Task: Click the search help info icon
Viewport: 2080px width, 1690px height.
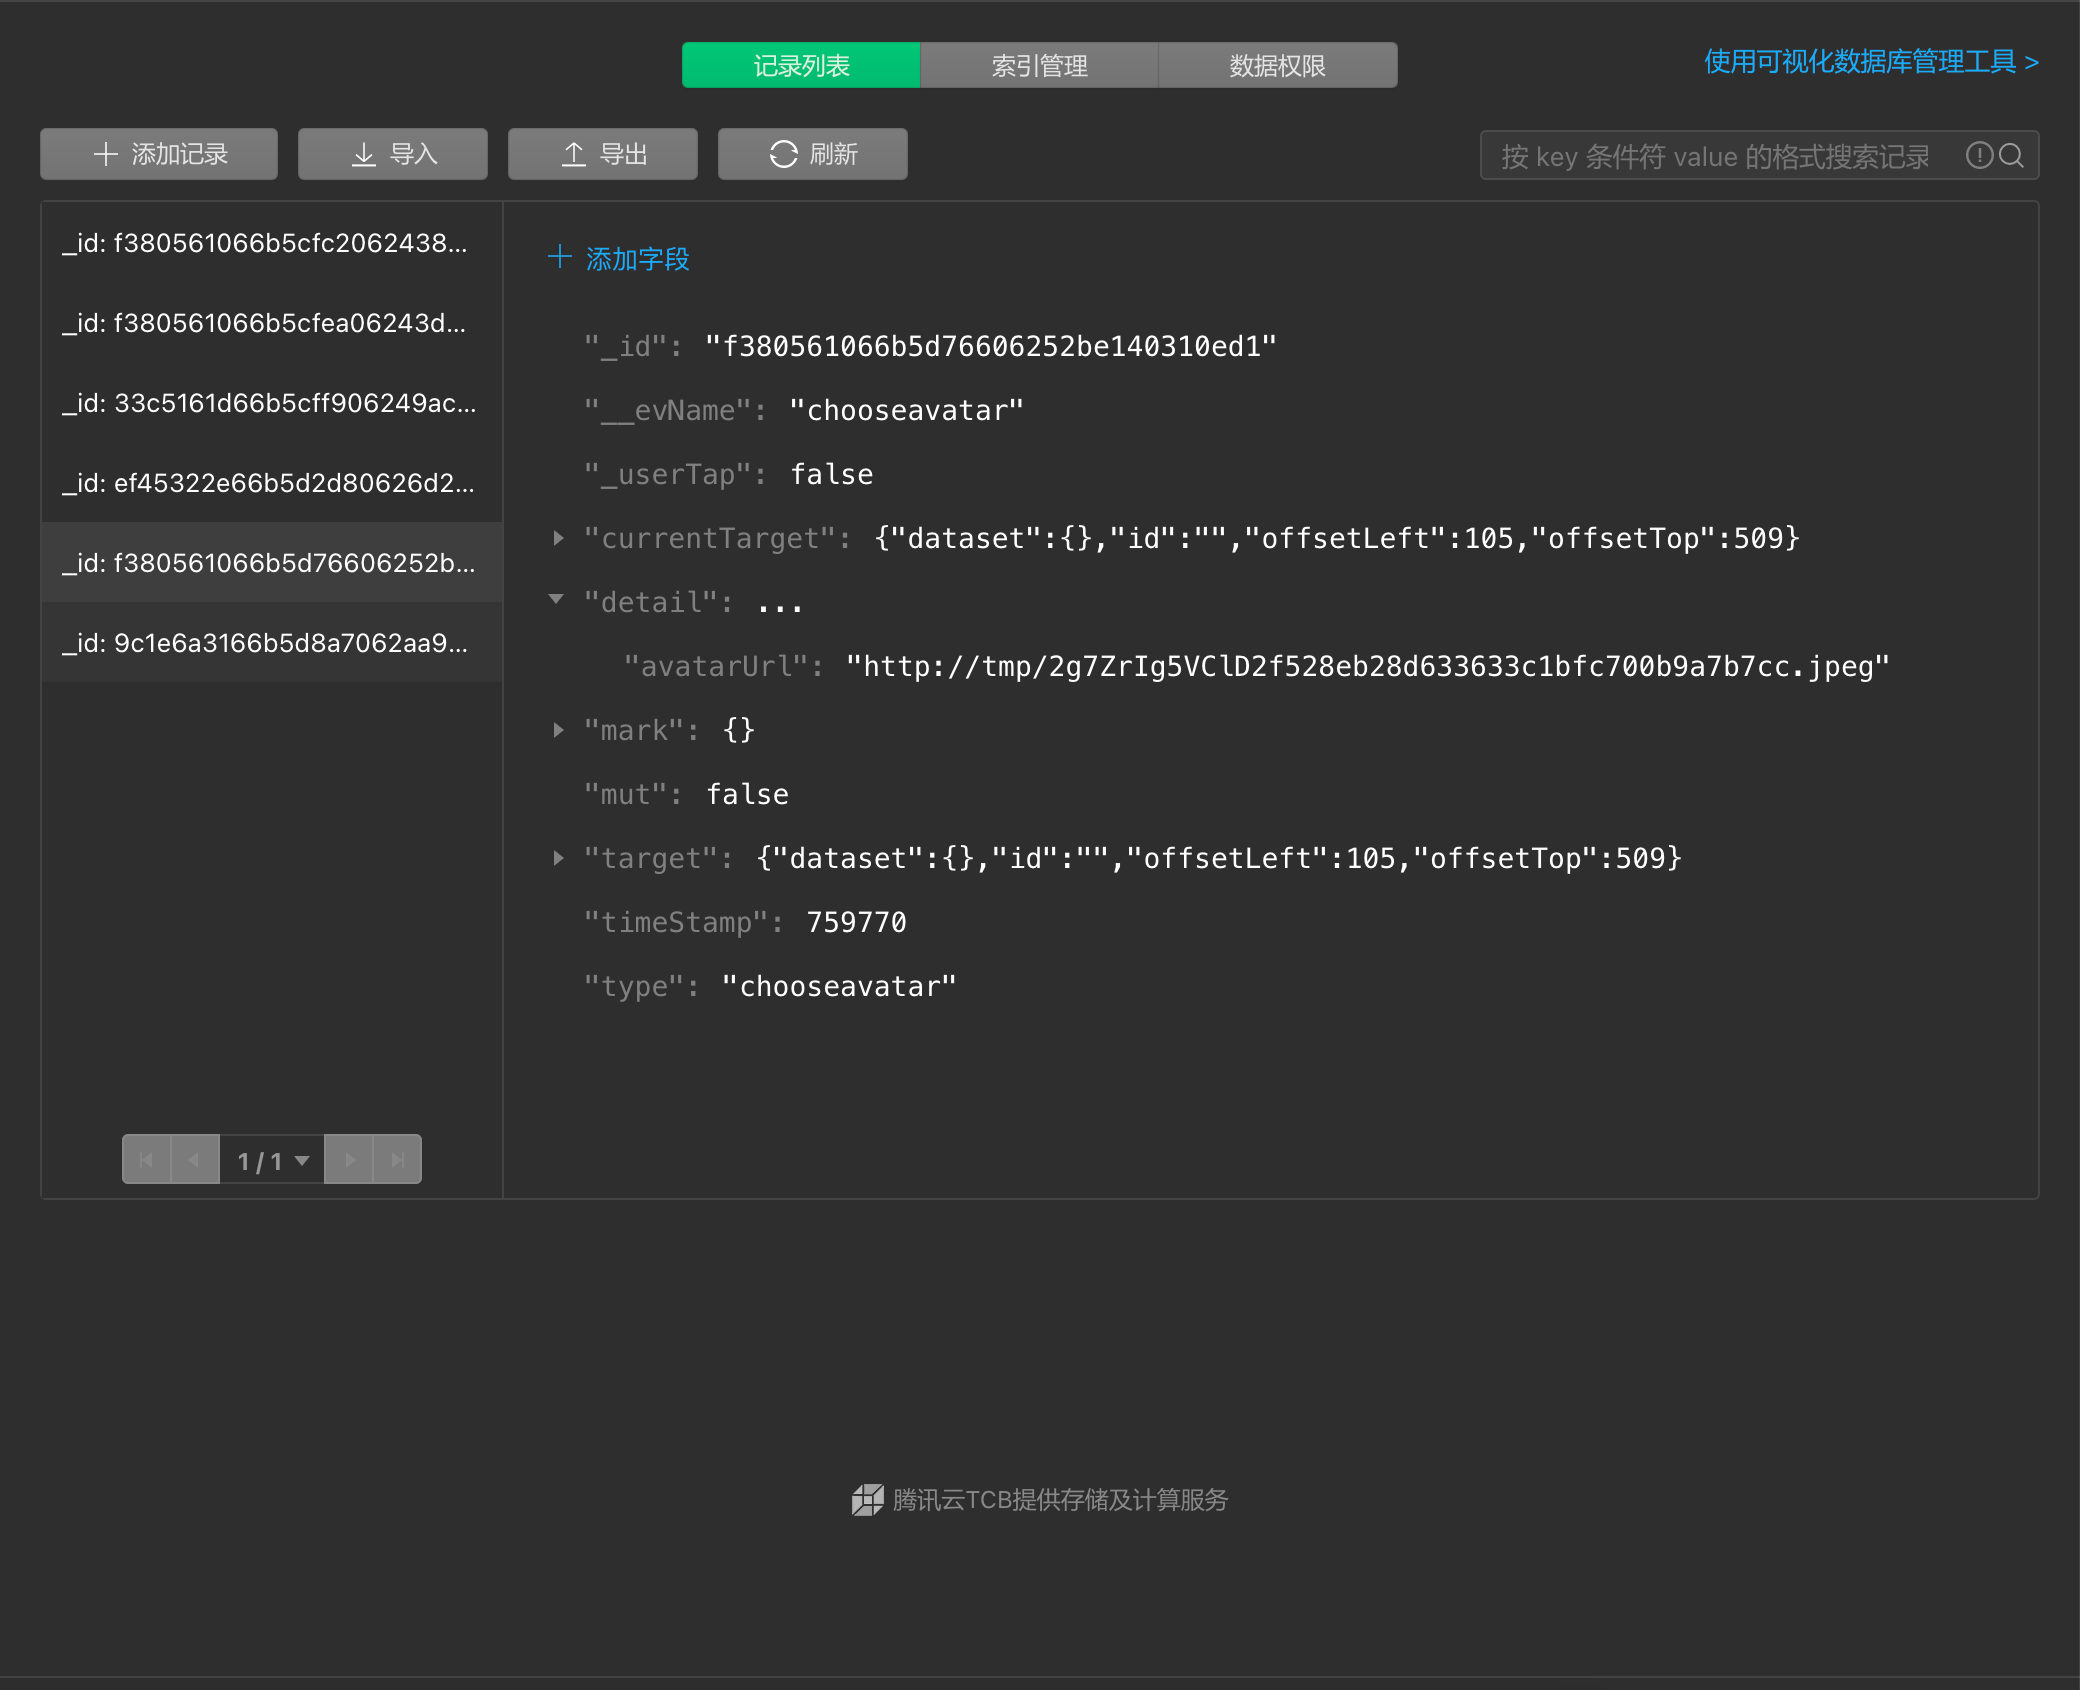Action: 1979,155
